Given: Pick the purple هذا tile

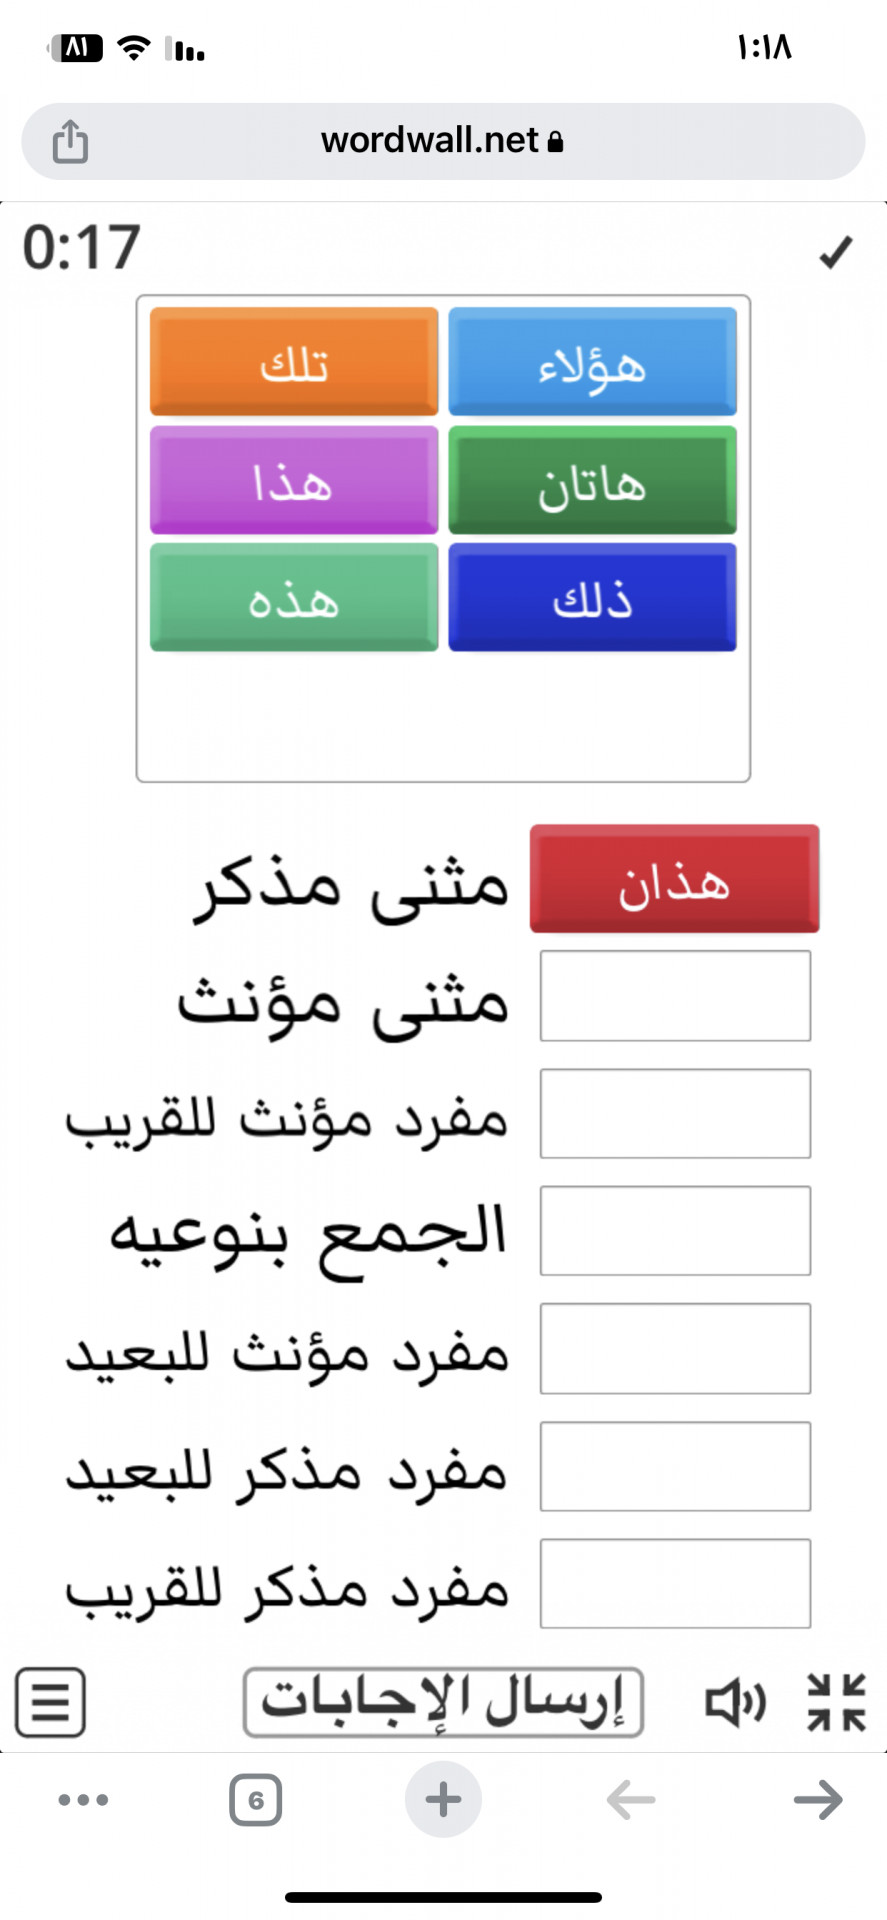Looking at the screenshot, I should 294,480.
